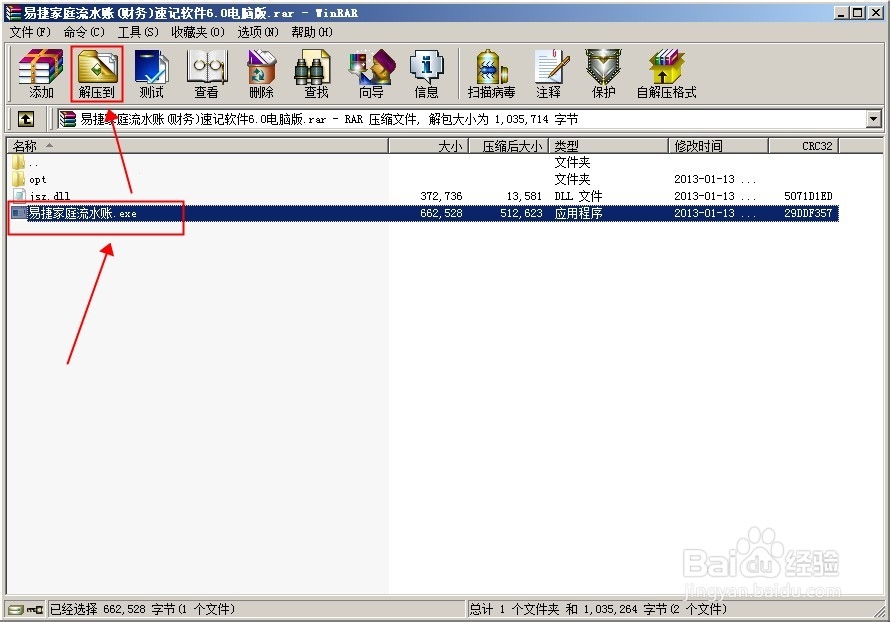Open the 向导 (Wizard) toolbar icon
Viewport: 890px width, 622px height.
(371, 74)
